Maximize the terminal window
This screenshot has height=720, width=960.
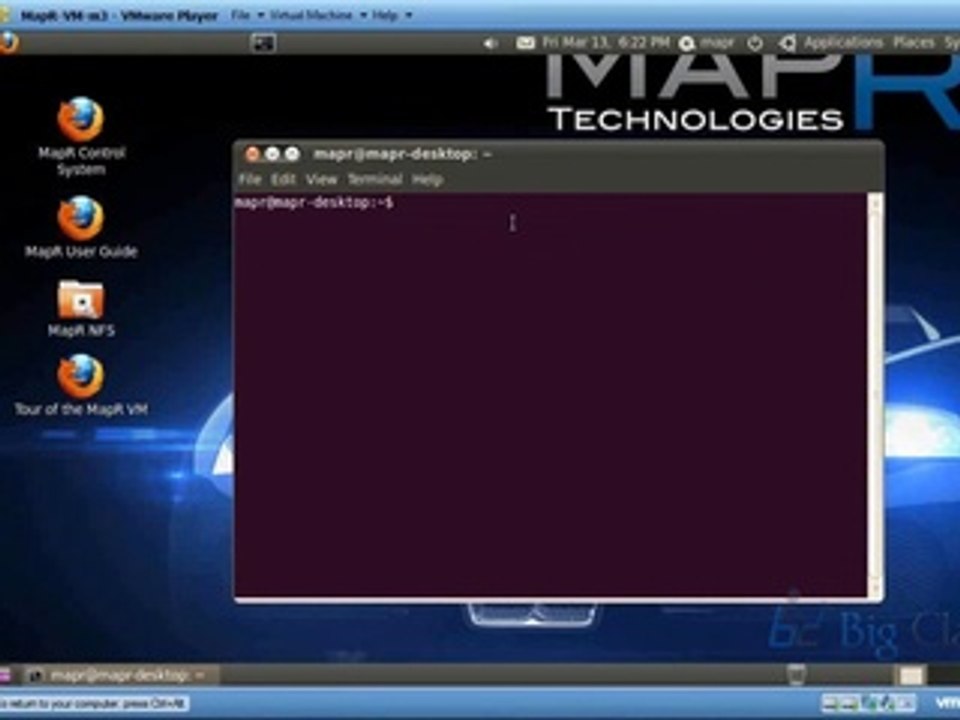pyautogui.click(x=292, y=154)
